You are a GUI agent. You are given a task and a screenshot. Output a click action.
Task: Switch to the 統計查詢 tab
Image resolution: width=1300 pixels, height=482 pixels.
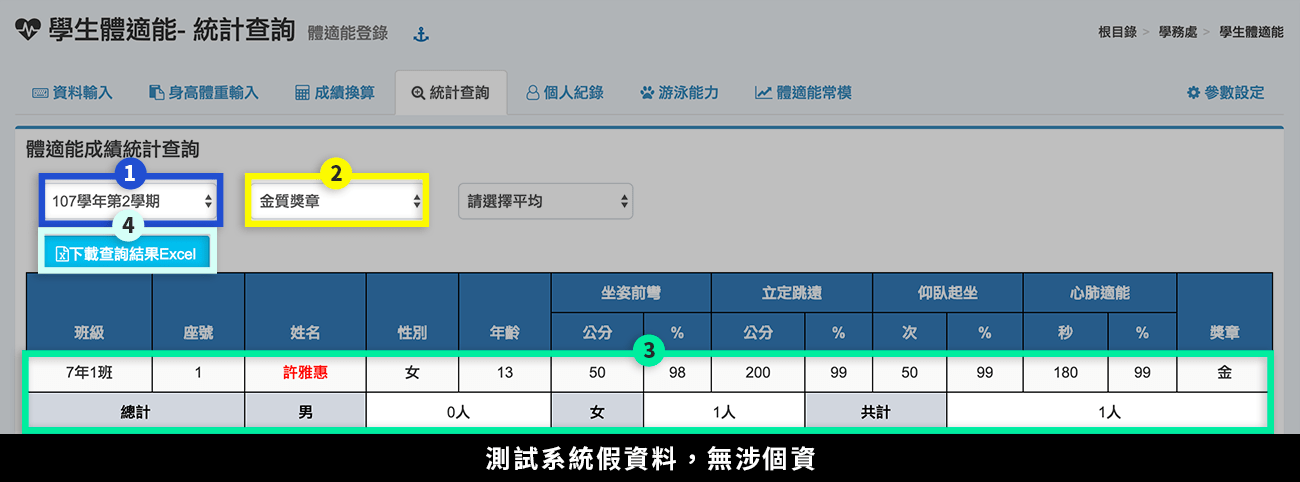[451, 93]
